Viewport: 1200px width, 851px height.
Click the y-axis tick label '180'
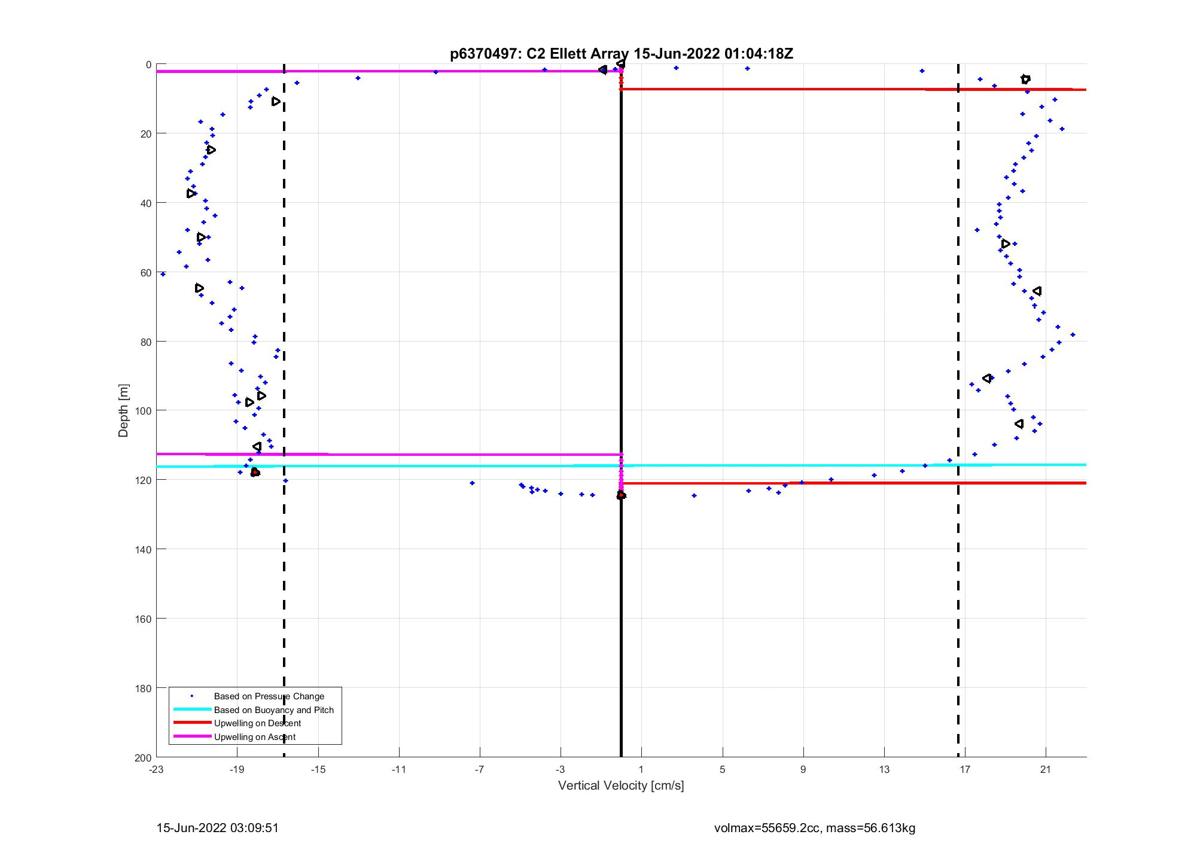point(142,688)
